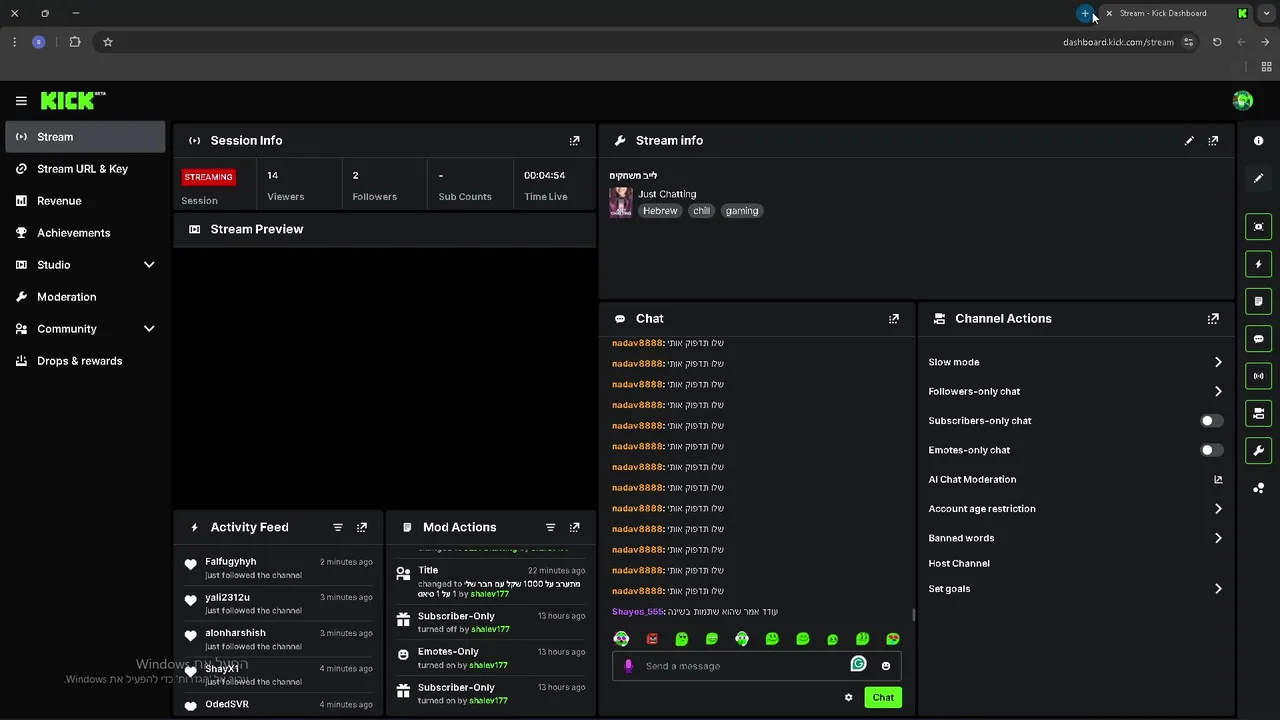
Task: Open the Revenue page
Action: pos(85,201)
